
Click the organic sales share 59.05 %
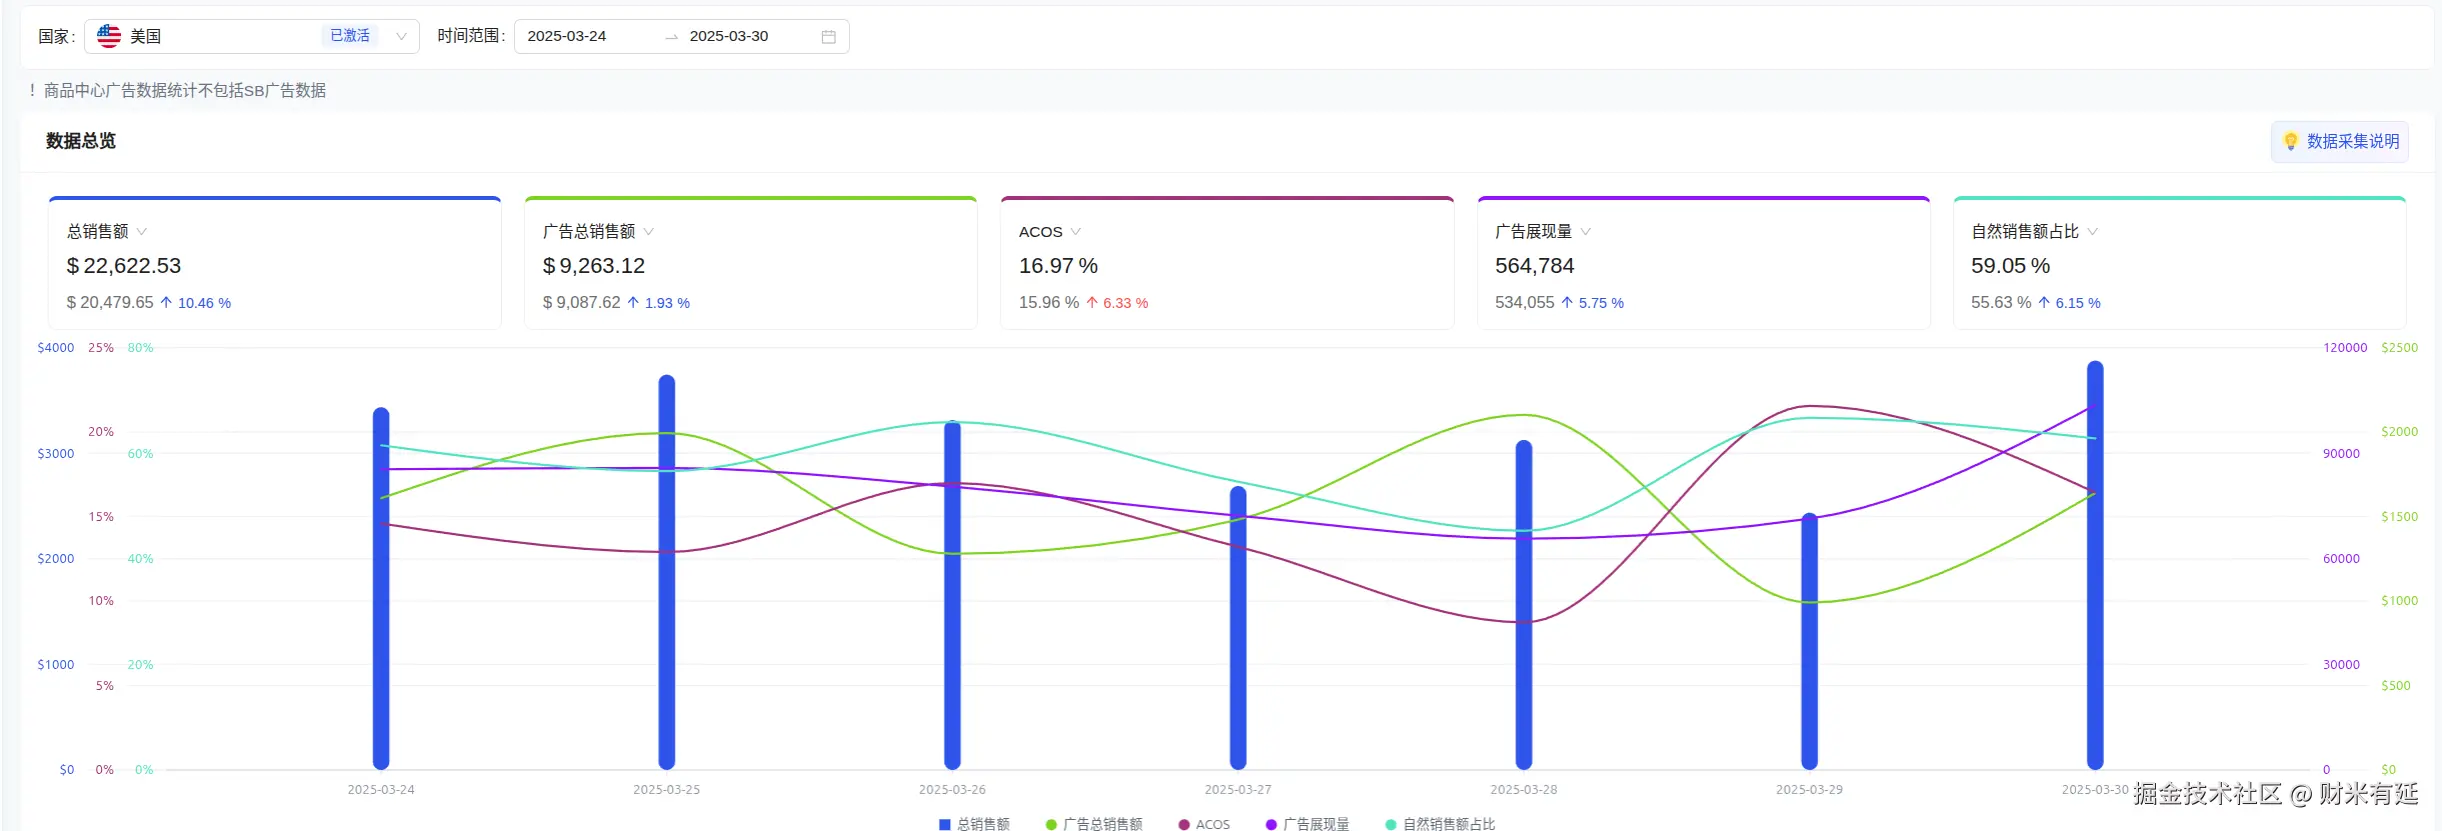point(2010,266)
